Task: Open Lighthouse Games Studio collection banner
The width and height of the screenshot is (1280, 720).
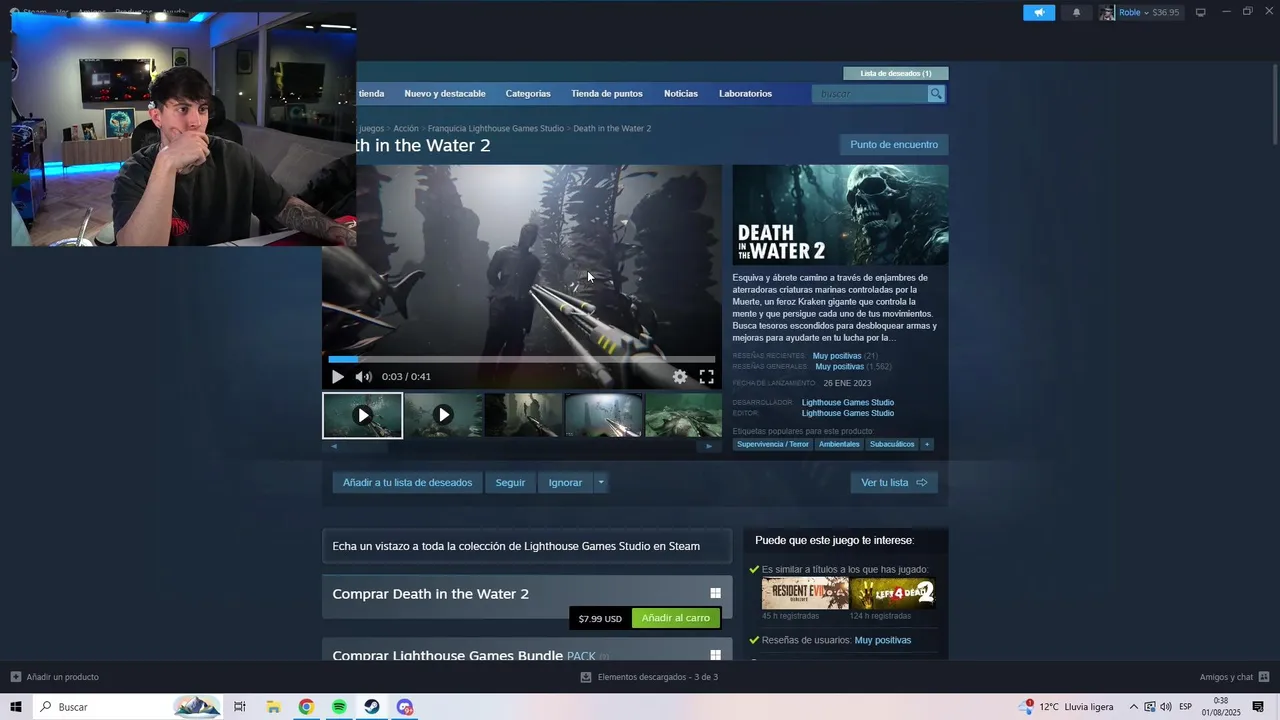Action: click(x=527, y=546)
